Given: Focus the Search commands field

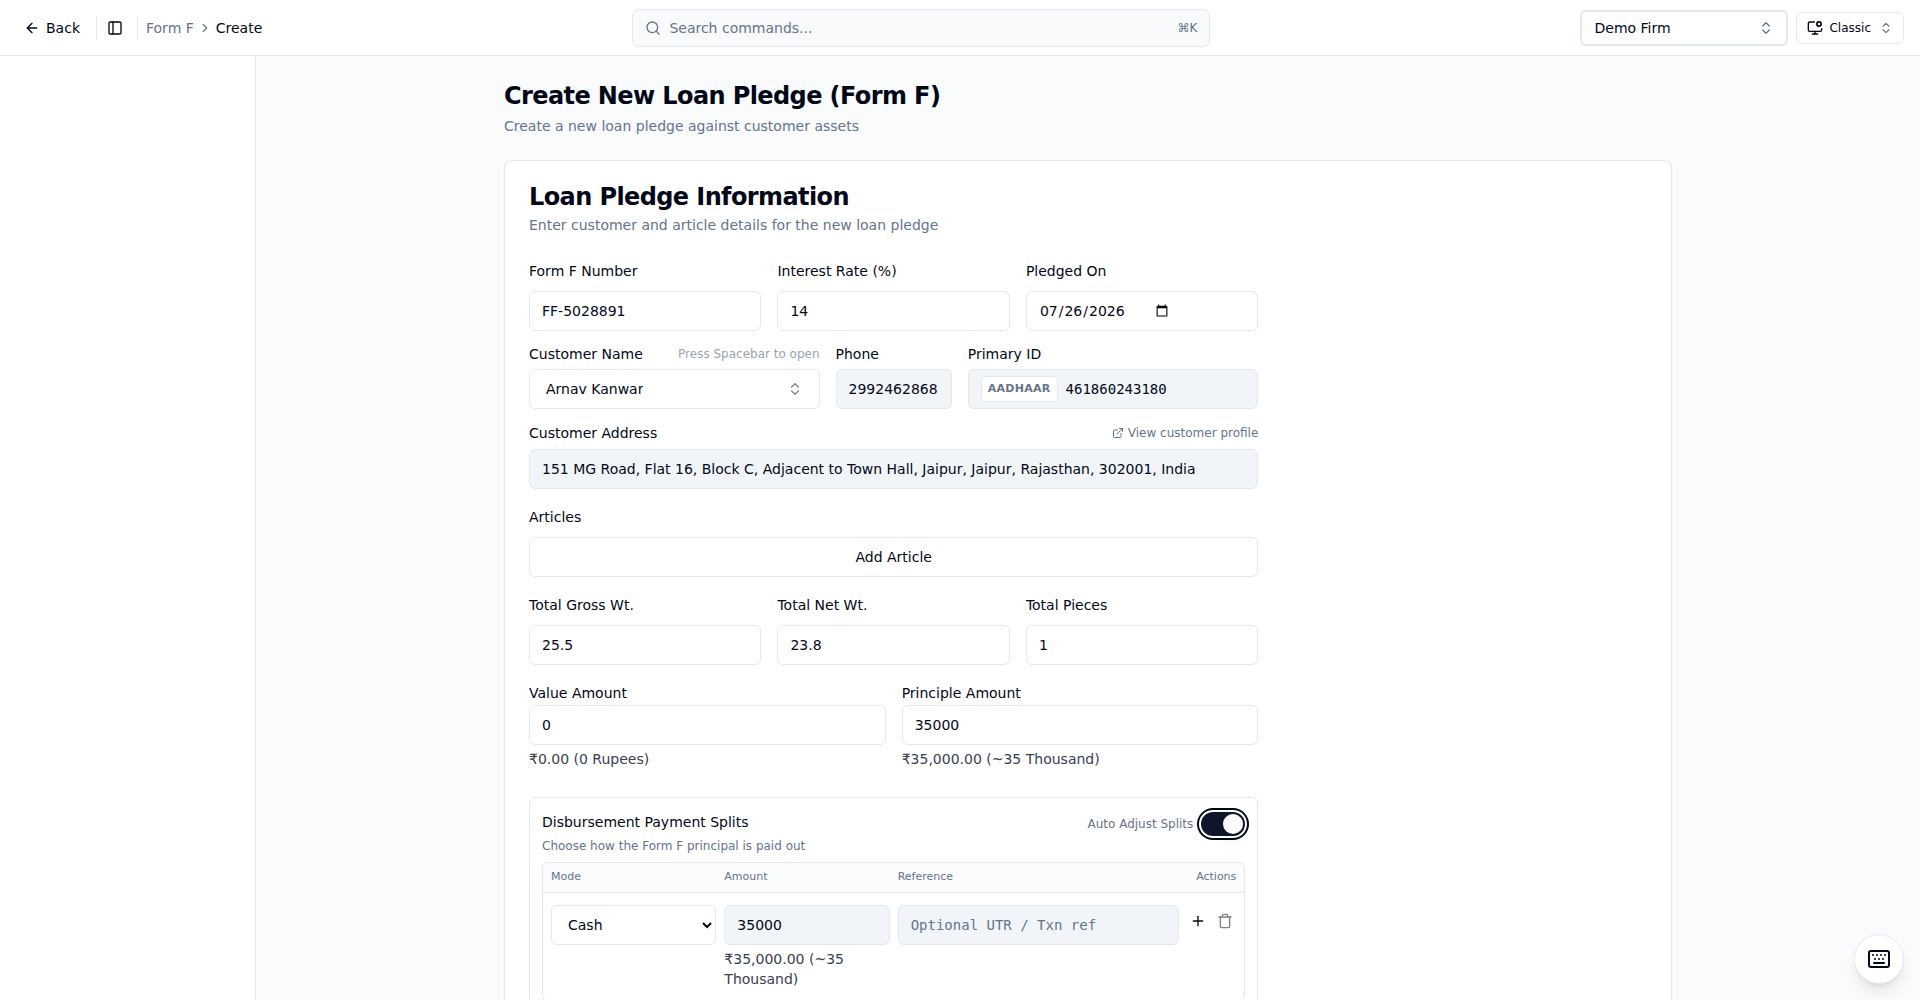Looking at the screenshot, I should [x=920, y=28].
